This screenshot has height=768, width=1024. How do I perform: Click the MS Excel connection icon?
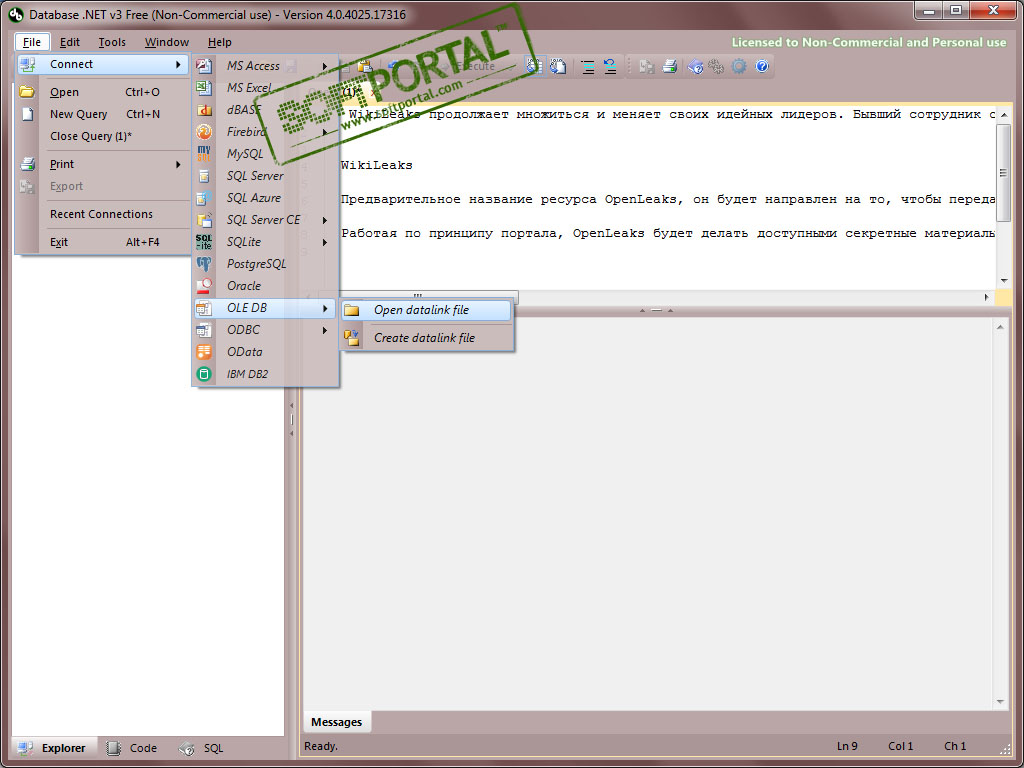[x=204, y=88]
